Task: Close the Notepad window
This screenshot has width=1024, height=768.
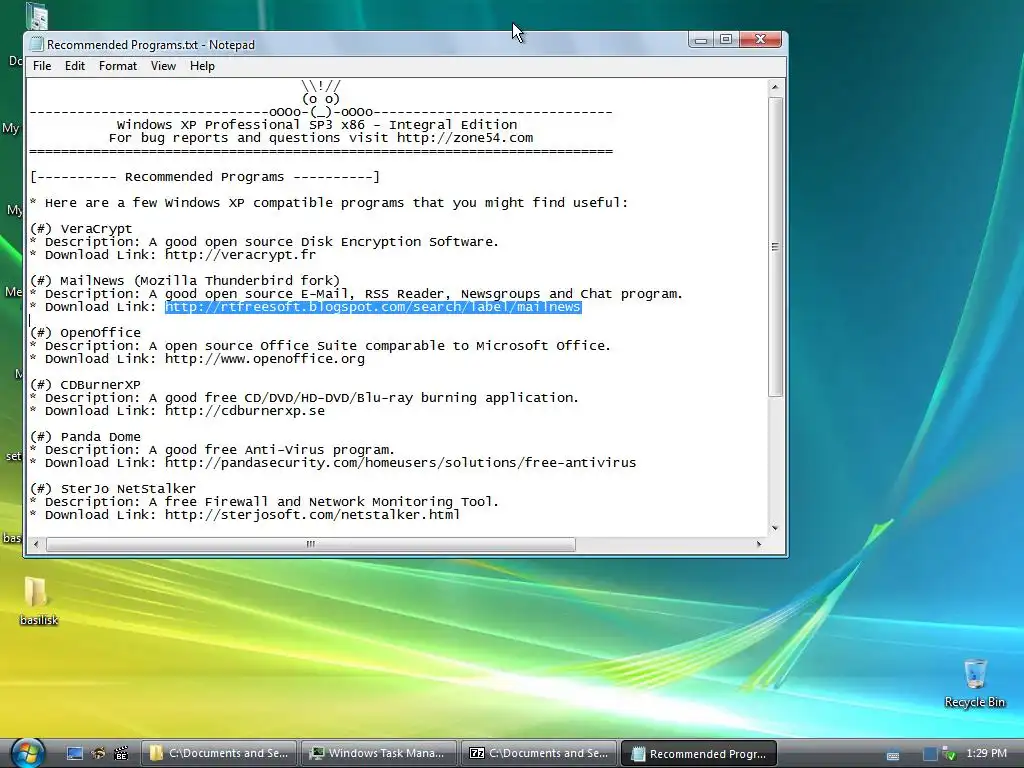Action: [760, 40]
